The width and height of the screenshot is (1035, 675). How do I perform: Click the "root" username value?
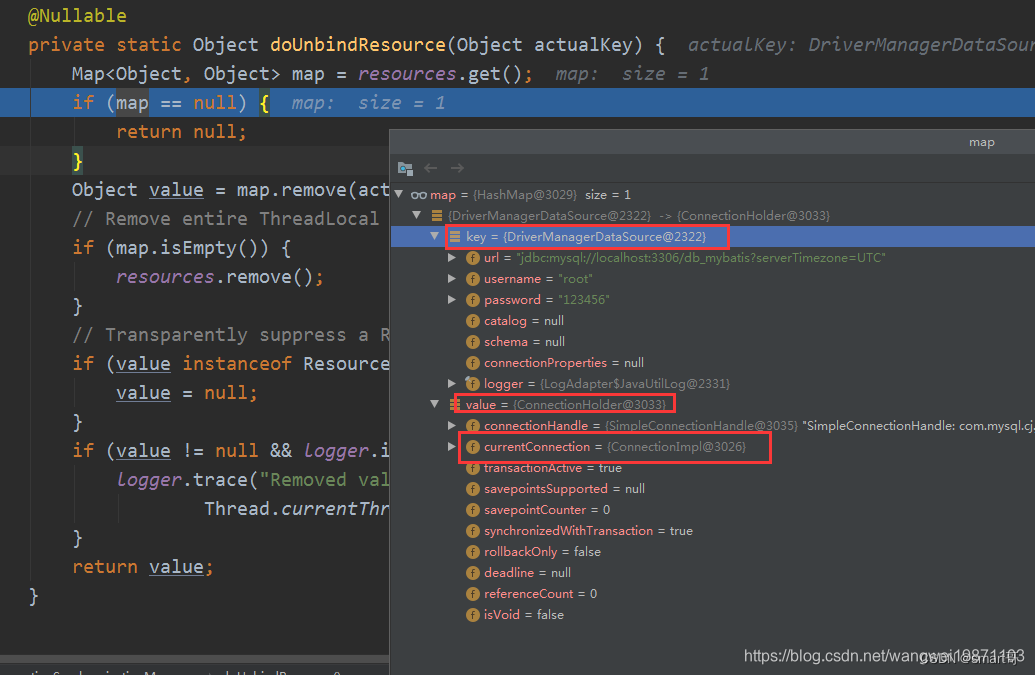575,279
